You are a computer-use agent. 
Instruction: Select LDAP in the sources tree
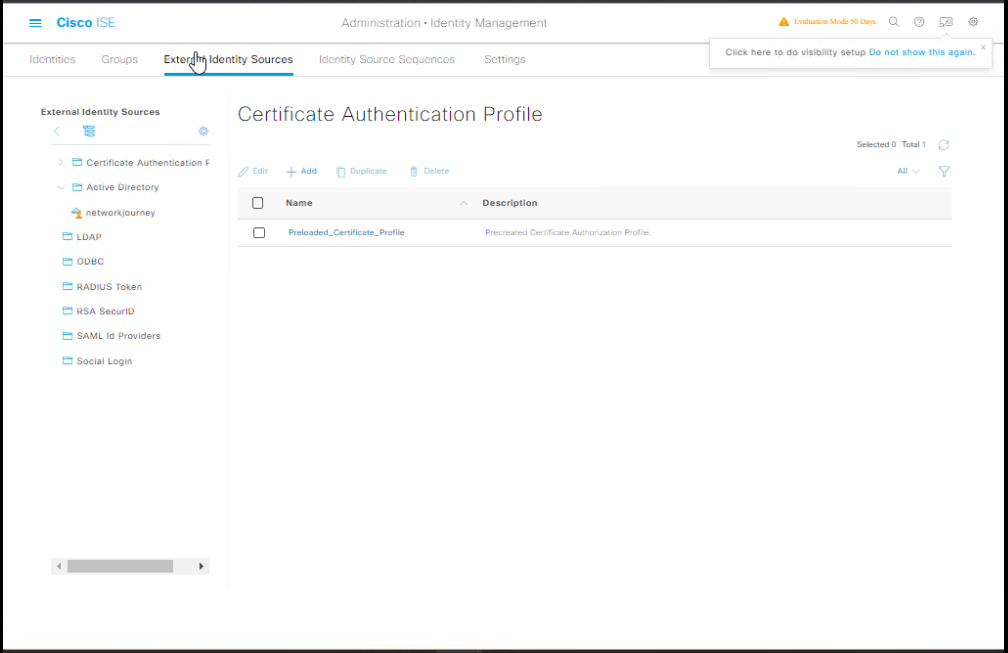pos(89,237)
